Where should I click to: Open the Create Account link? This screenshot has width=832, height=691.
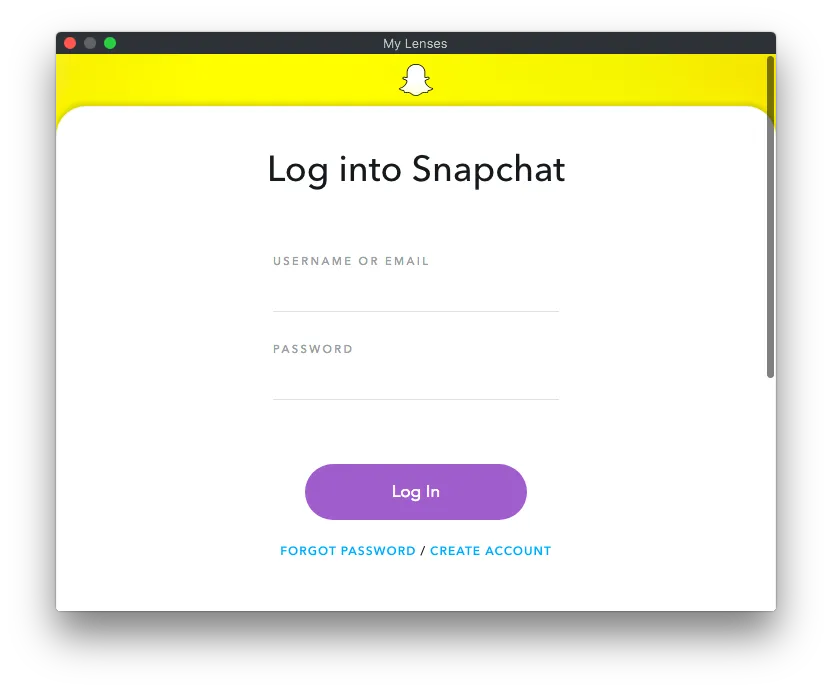[x=490, y=551]
